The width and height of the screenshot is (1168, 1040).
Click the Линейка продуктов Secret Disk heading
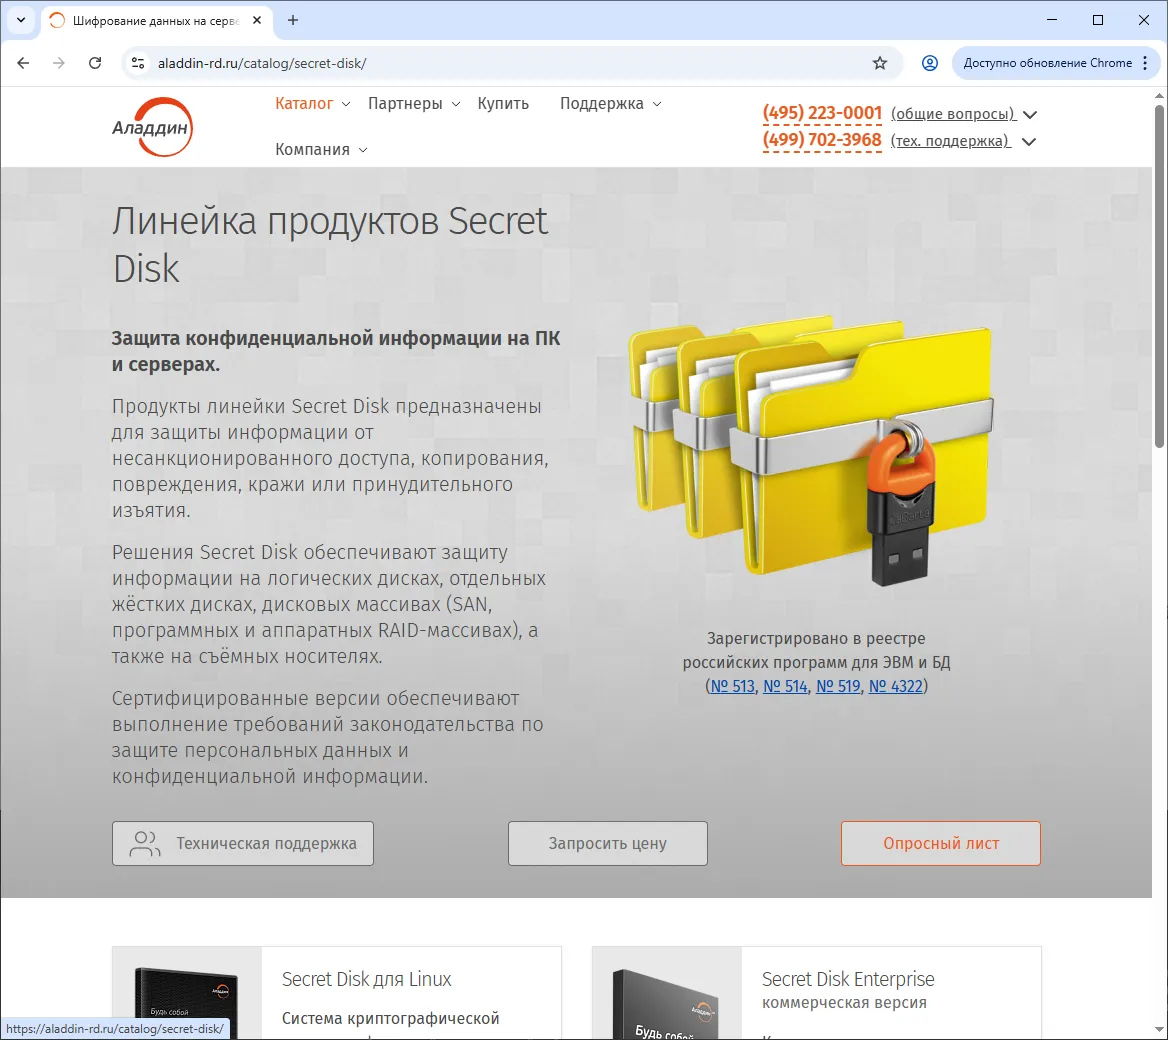(x=331, y=244)
